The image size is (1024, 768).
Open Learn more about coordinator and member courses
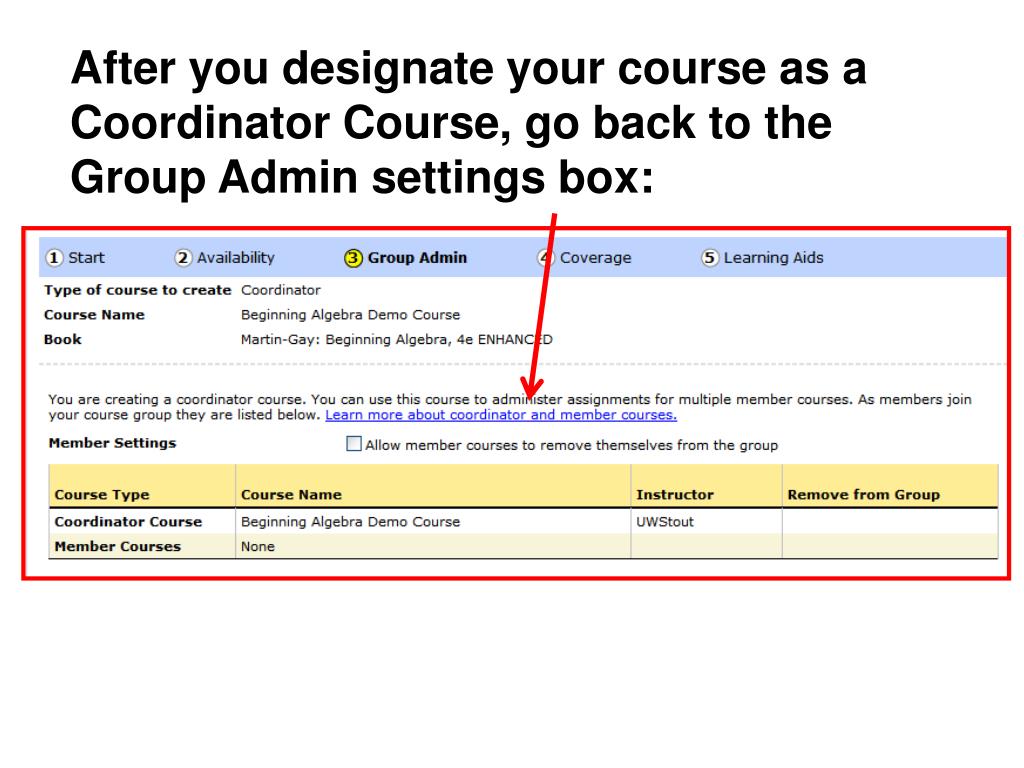tap(501, 415)
